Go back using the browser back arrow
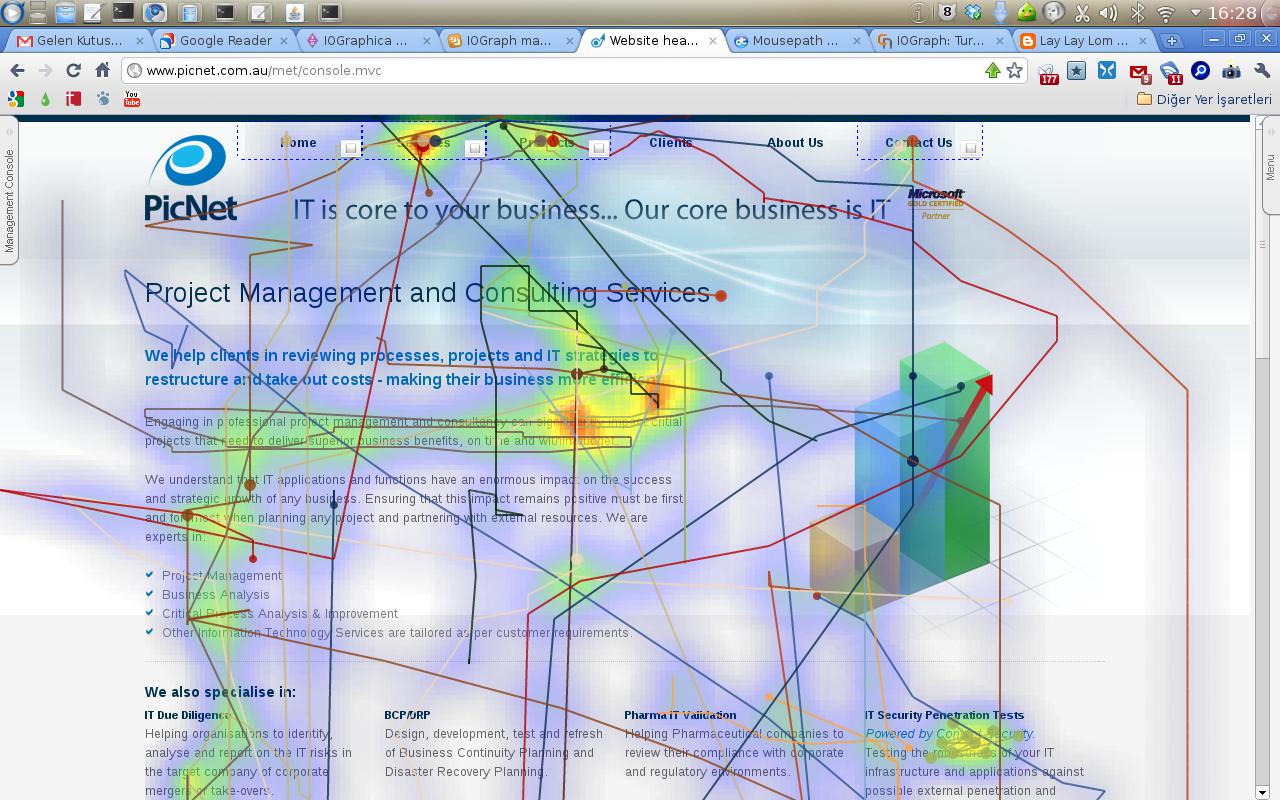 17,70
